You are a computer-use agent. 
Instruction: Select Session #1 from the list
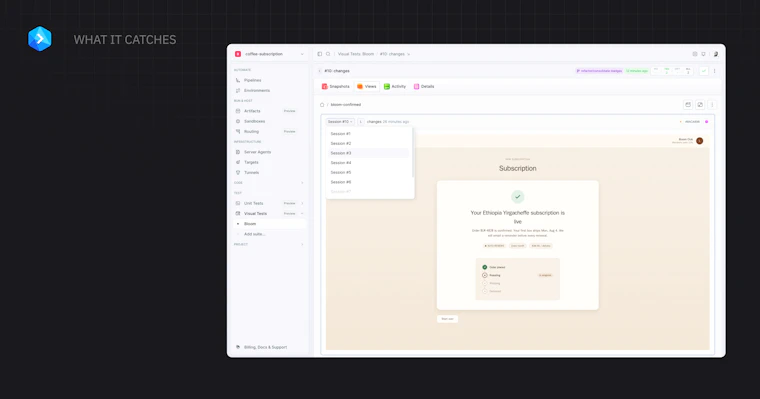pyautogui.click(x=368, y=134)
